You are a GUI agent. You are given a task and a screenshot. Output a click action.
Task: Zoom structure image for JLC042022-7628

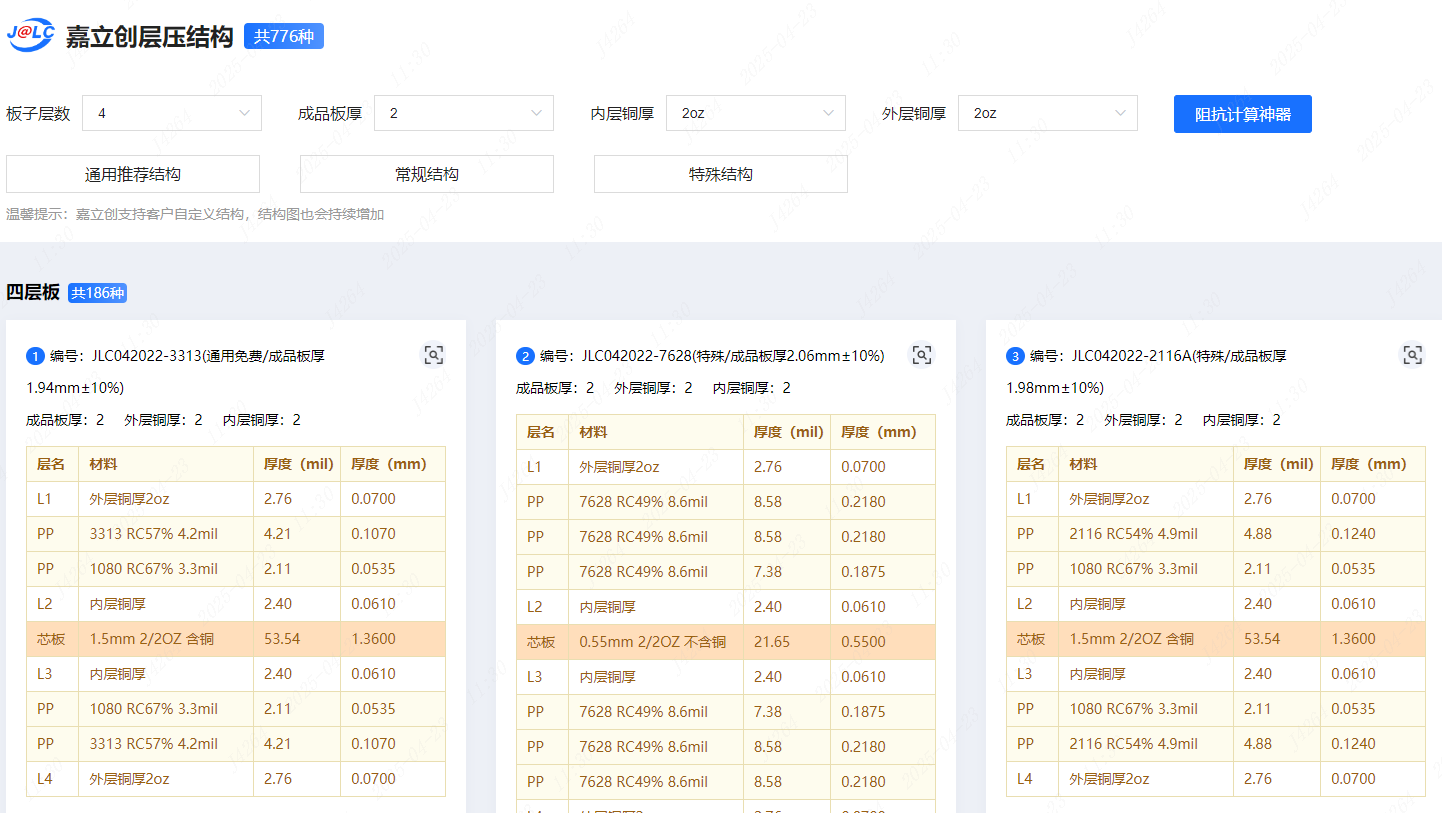pyautogui.click(x=922, y=355)
